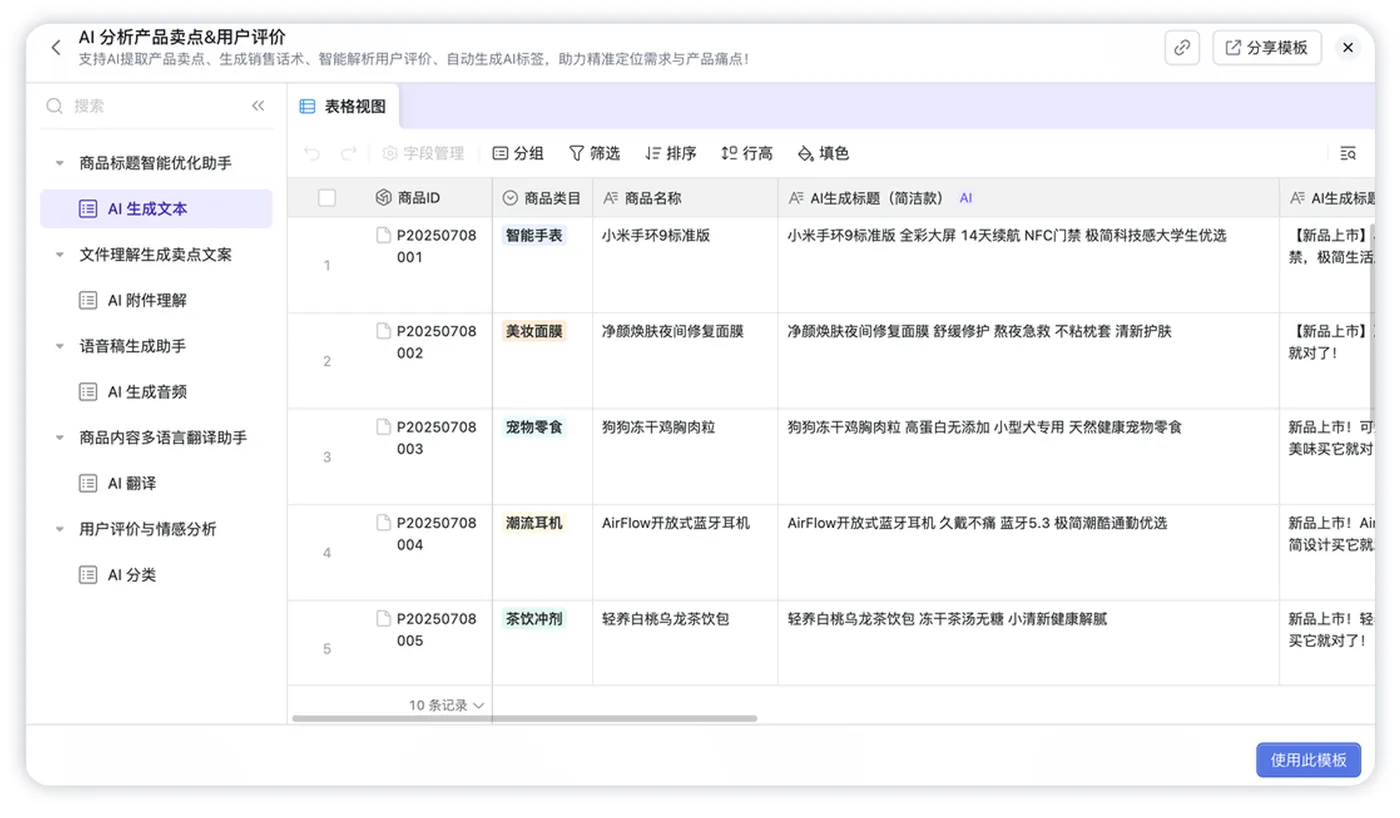This screenshot has height=818, width=1400.
Task: Click the text-type icon beside 商品名称 header
Action: 611,198
